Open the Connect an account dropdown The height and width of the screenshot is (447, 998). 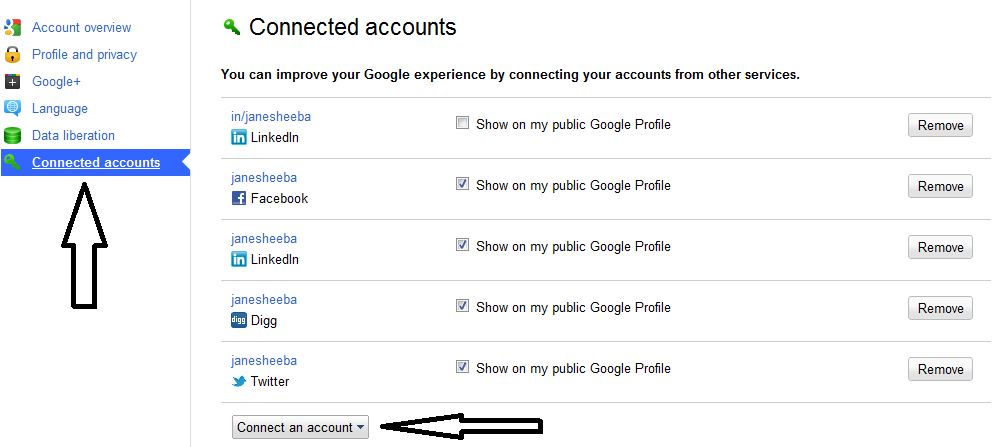300,427
